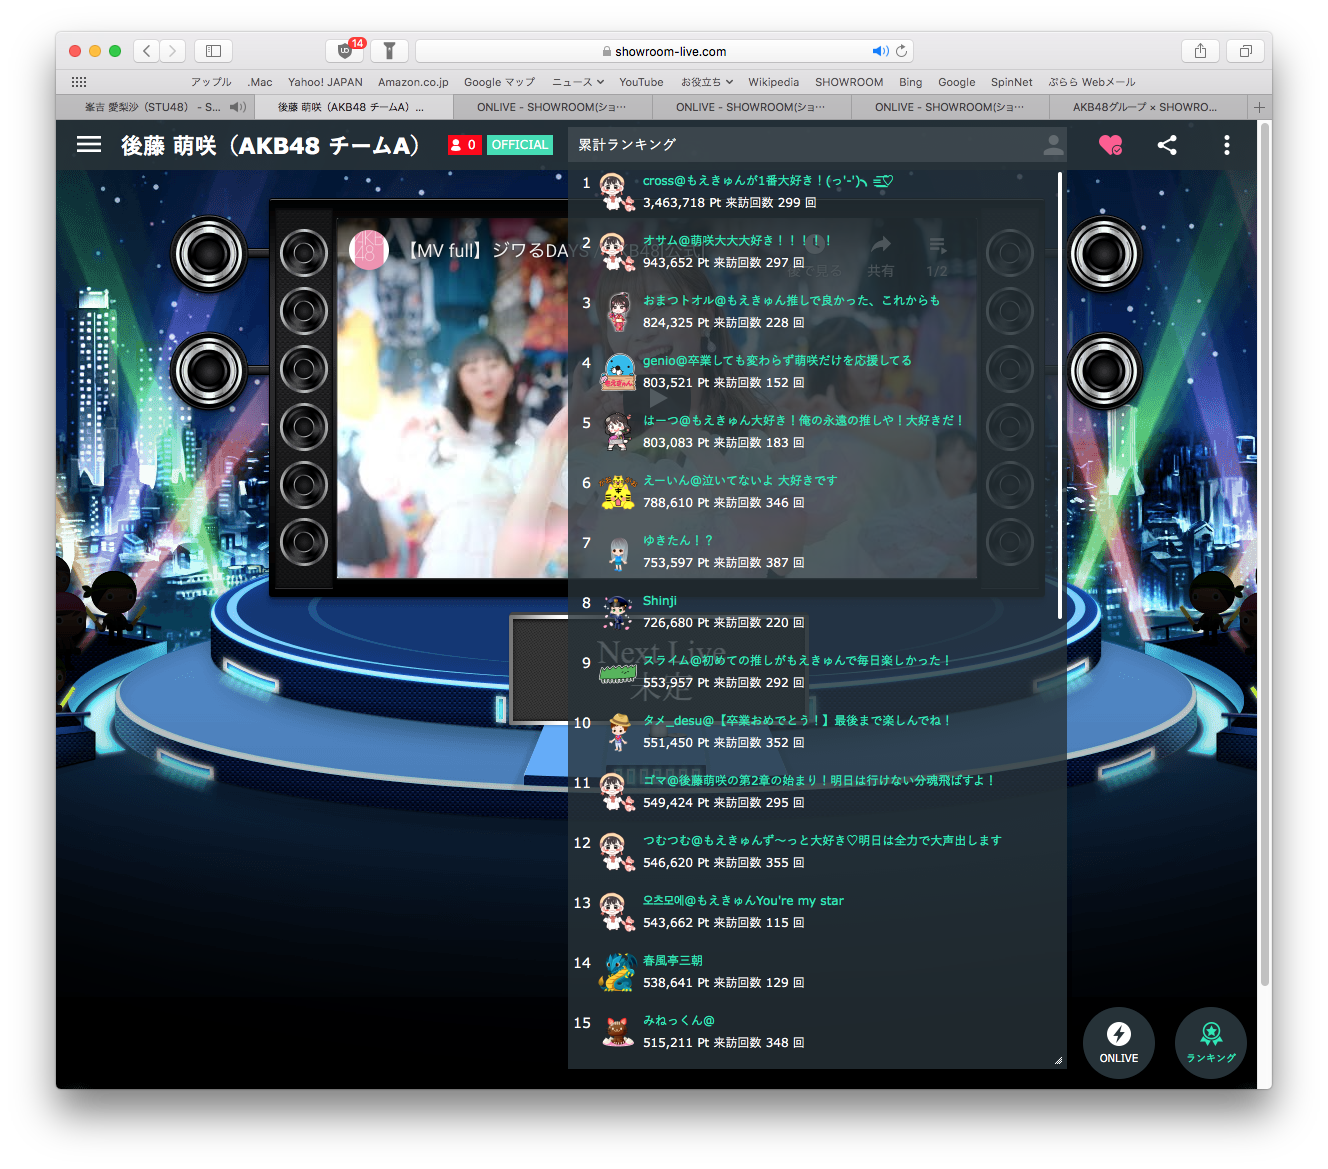The width and height of the screenshot is (1328, 1169).
Task: Click 累計ランキング heading
Action: 627,145
